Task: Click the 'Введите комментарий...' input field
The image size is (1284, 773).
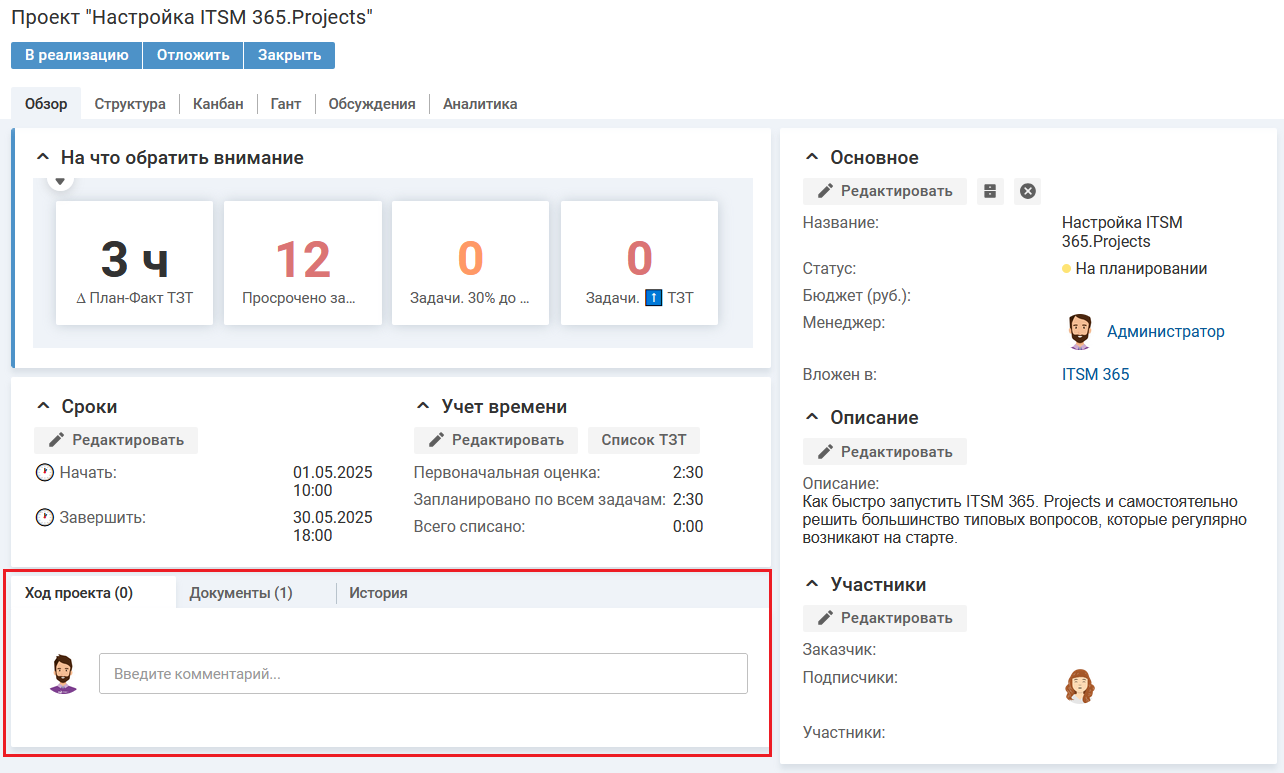Action: 423,674
